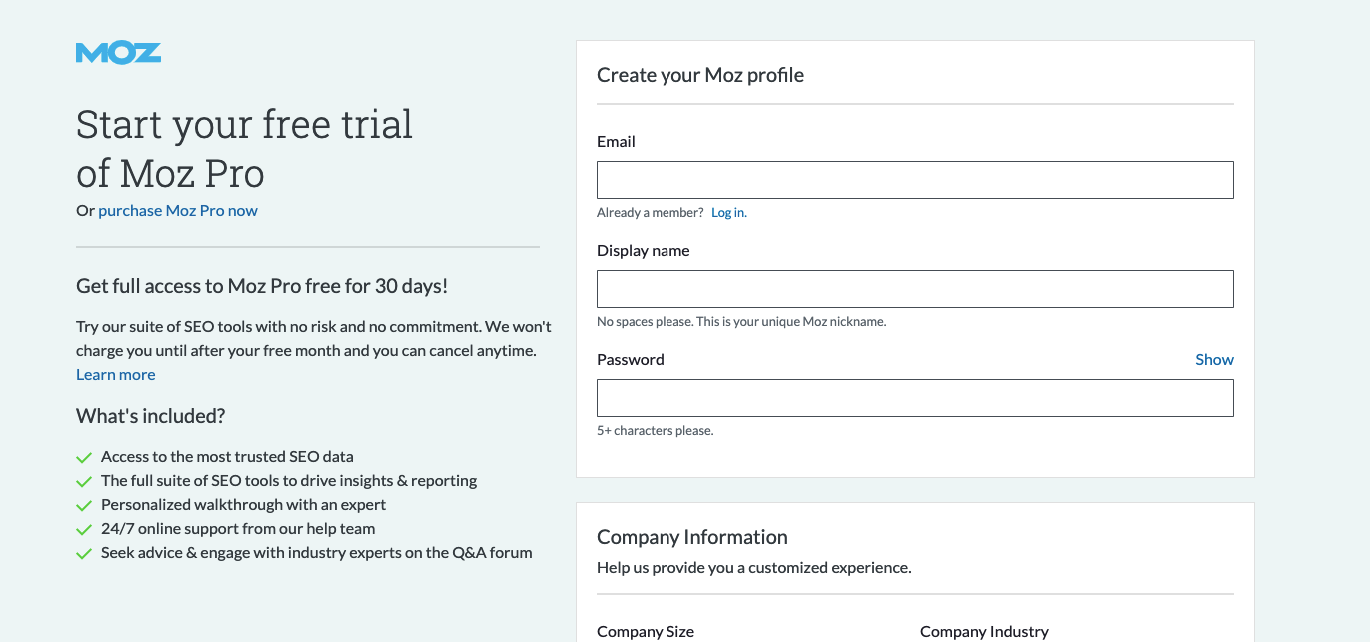The height and width of the screenshot is (642, 1370).
Task: Click checkmark beside 'Seek advice & engage' item
Action: click(84, 554)
